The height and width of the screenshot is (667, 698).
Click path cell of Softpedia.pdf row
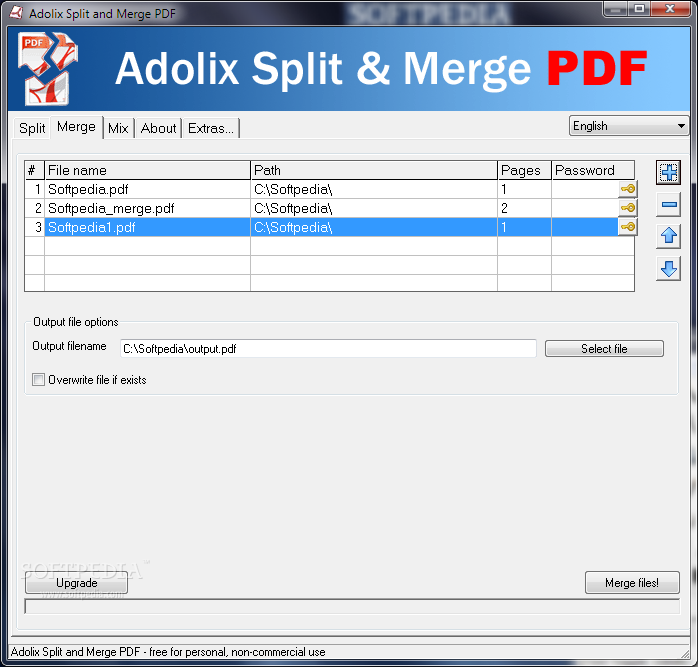point(374,189)
